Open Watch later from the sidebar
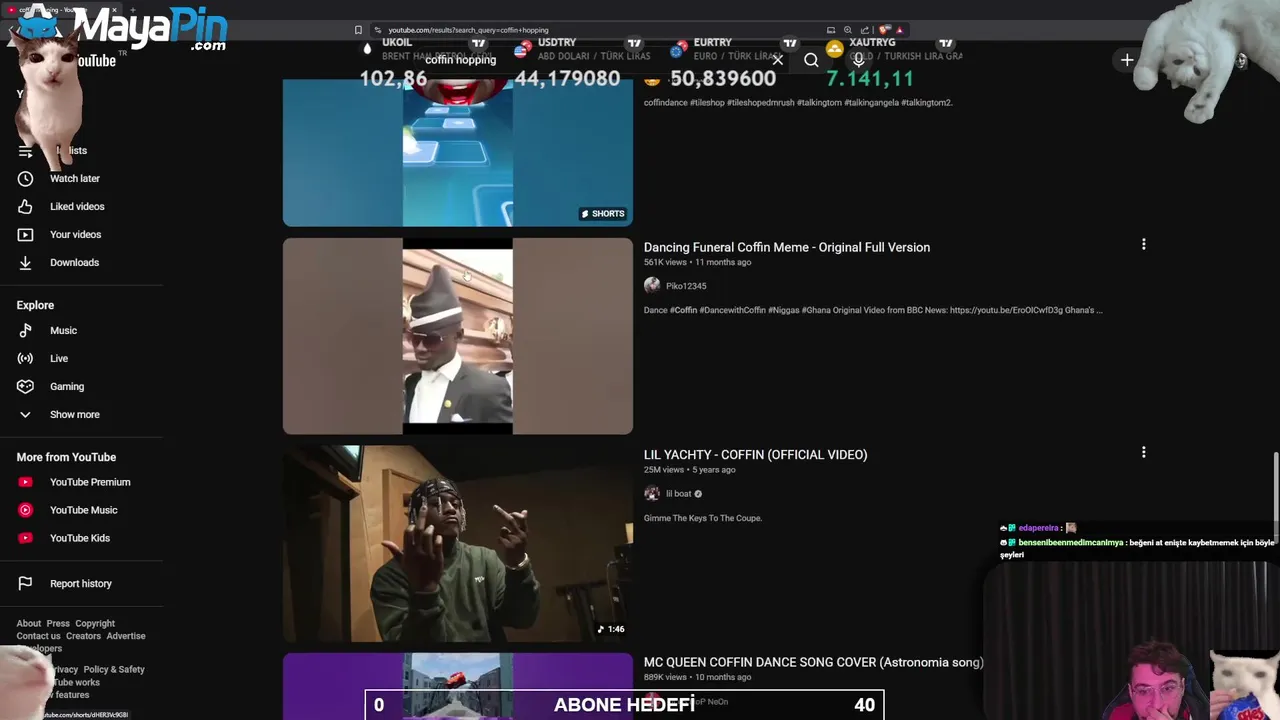 click(x=75, y=178)
